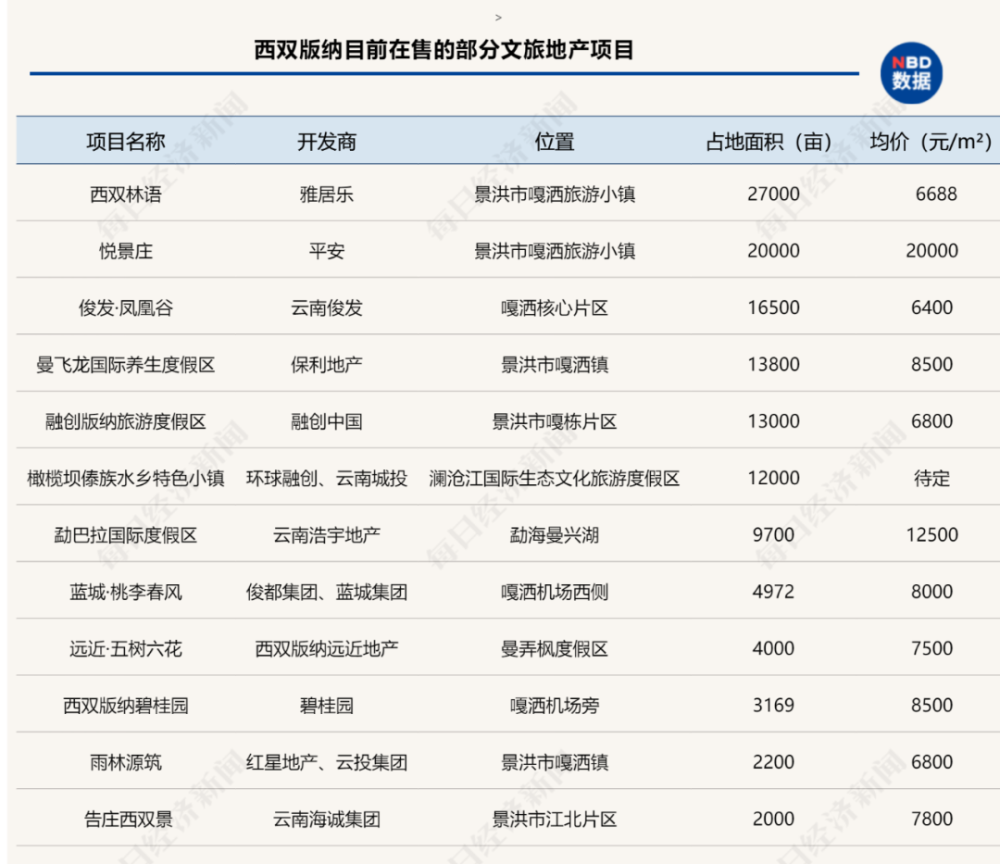1000x864 pixels.
Task: Click area value 3169
Action: [774, 705]
